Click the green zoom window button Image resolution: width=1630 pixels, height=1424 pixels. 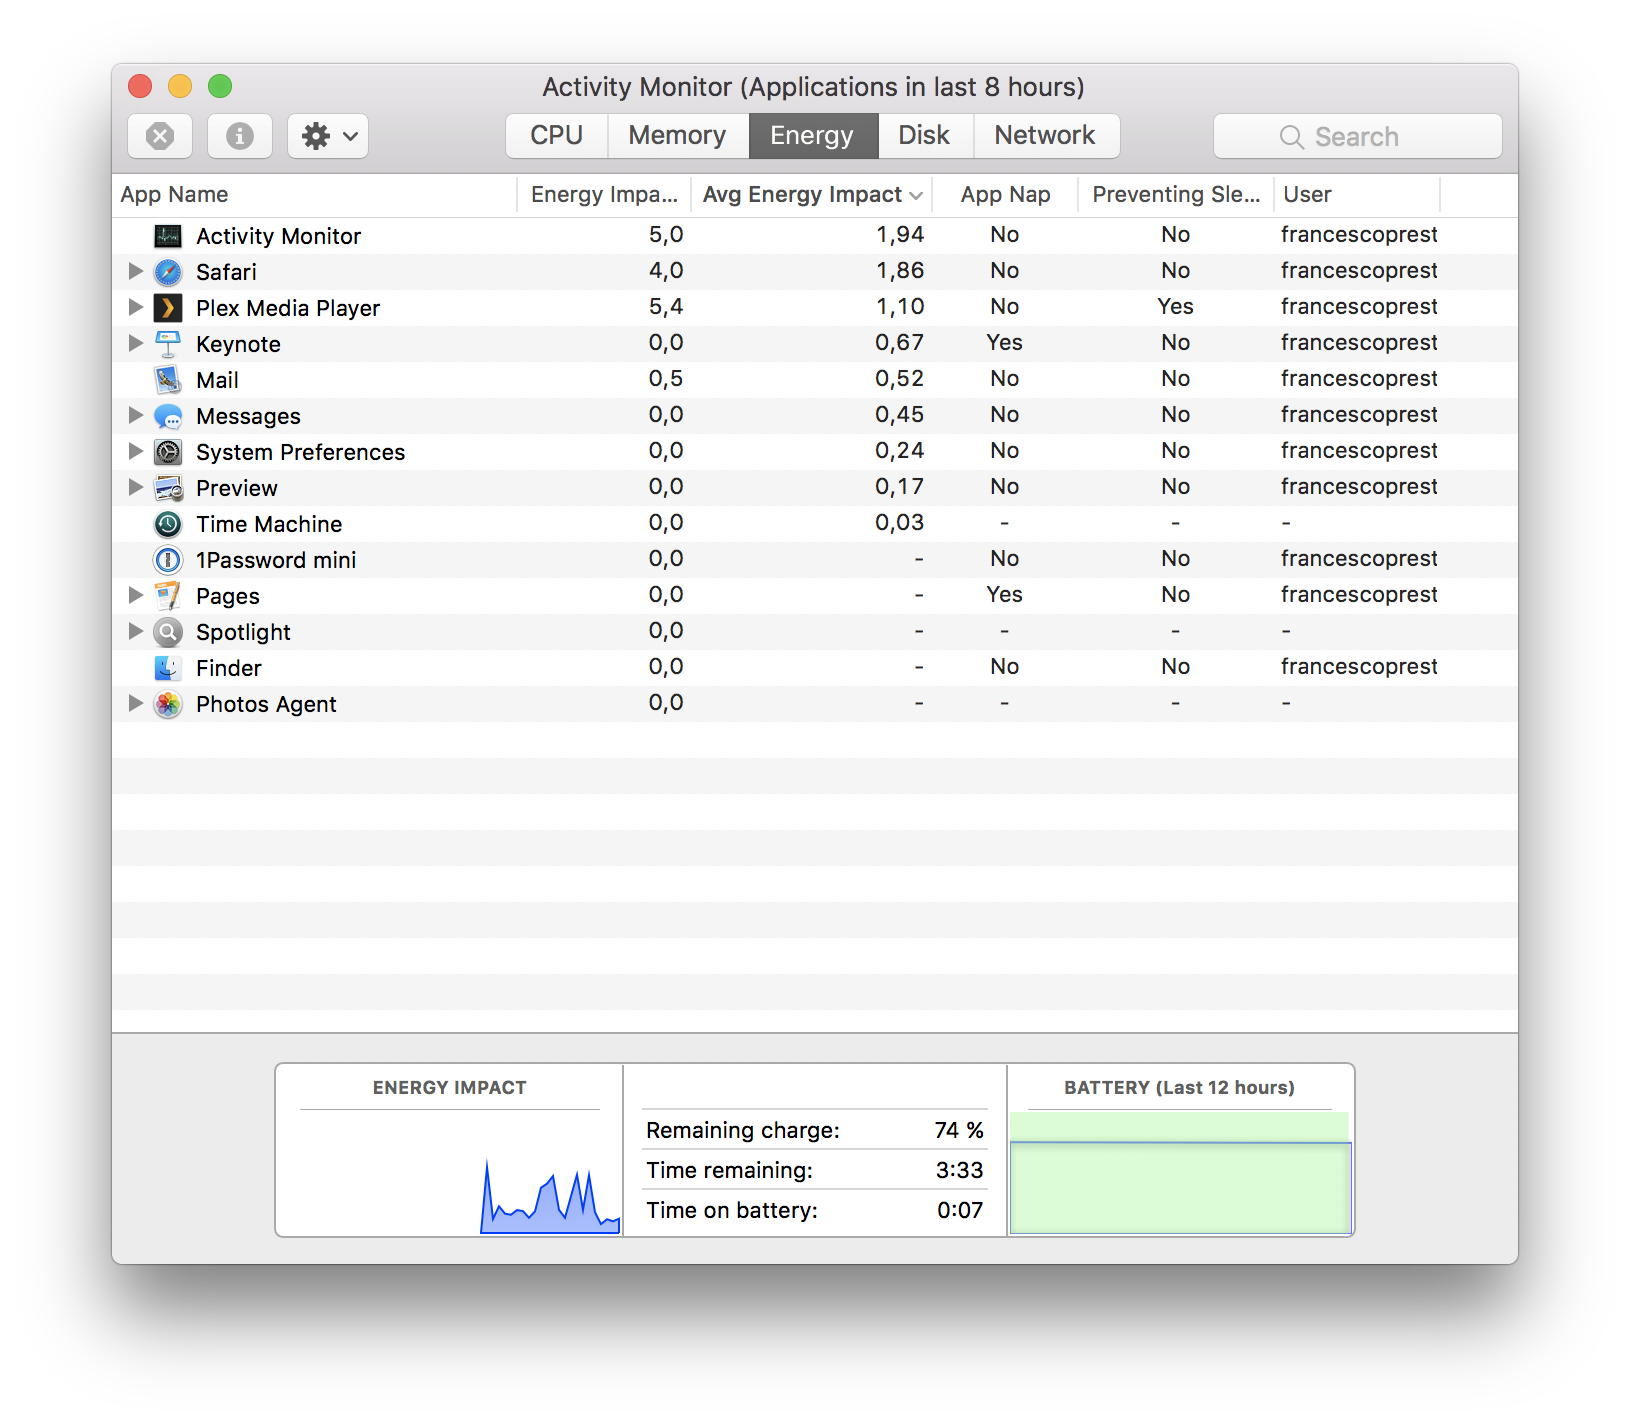pyautogui.click(x=220, y=86)
